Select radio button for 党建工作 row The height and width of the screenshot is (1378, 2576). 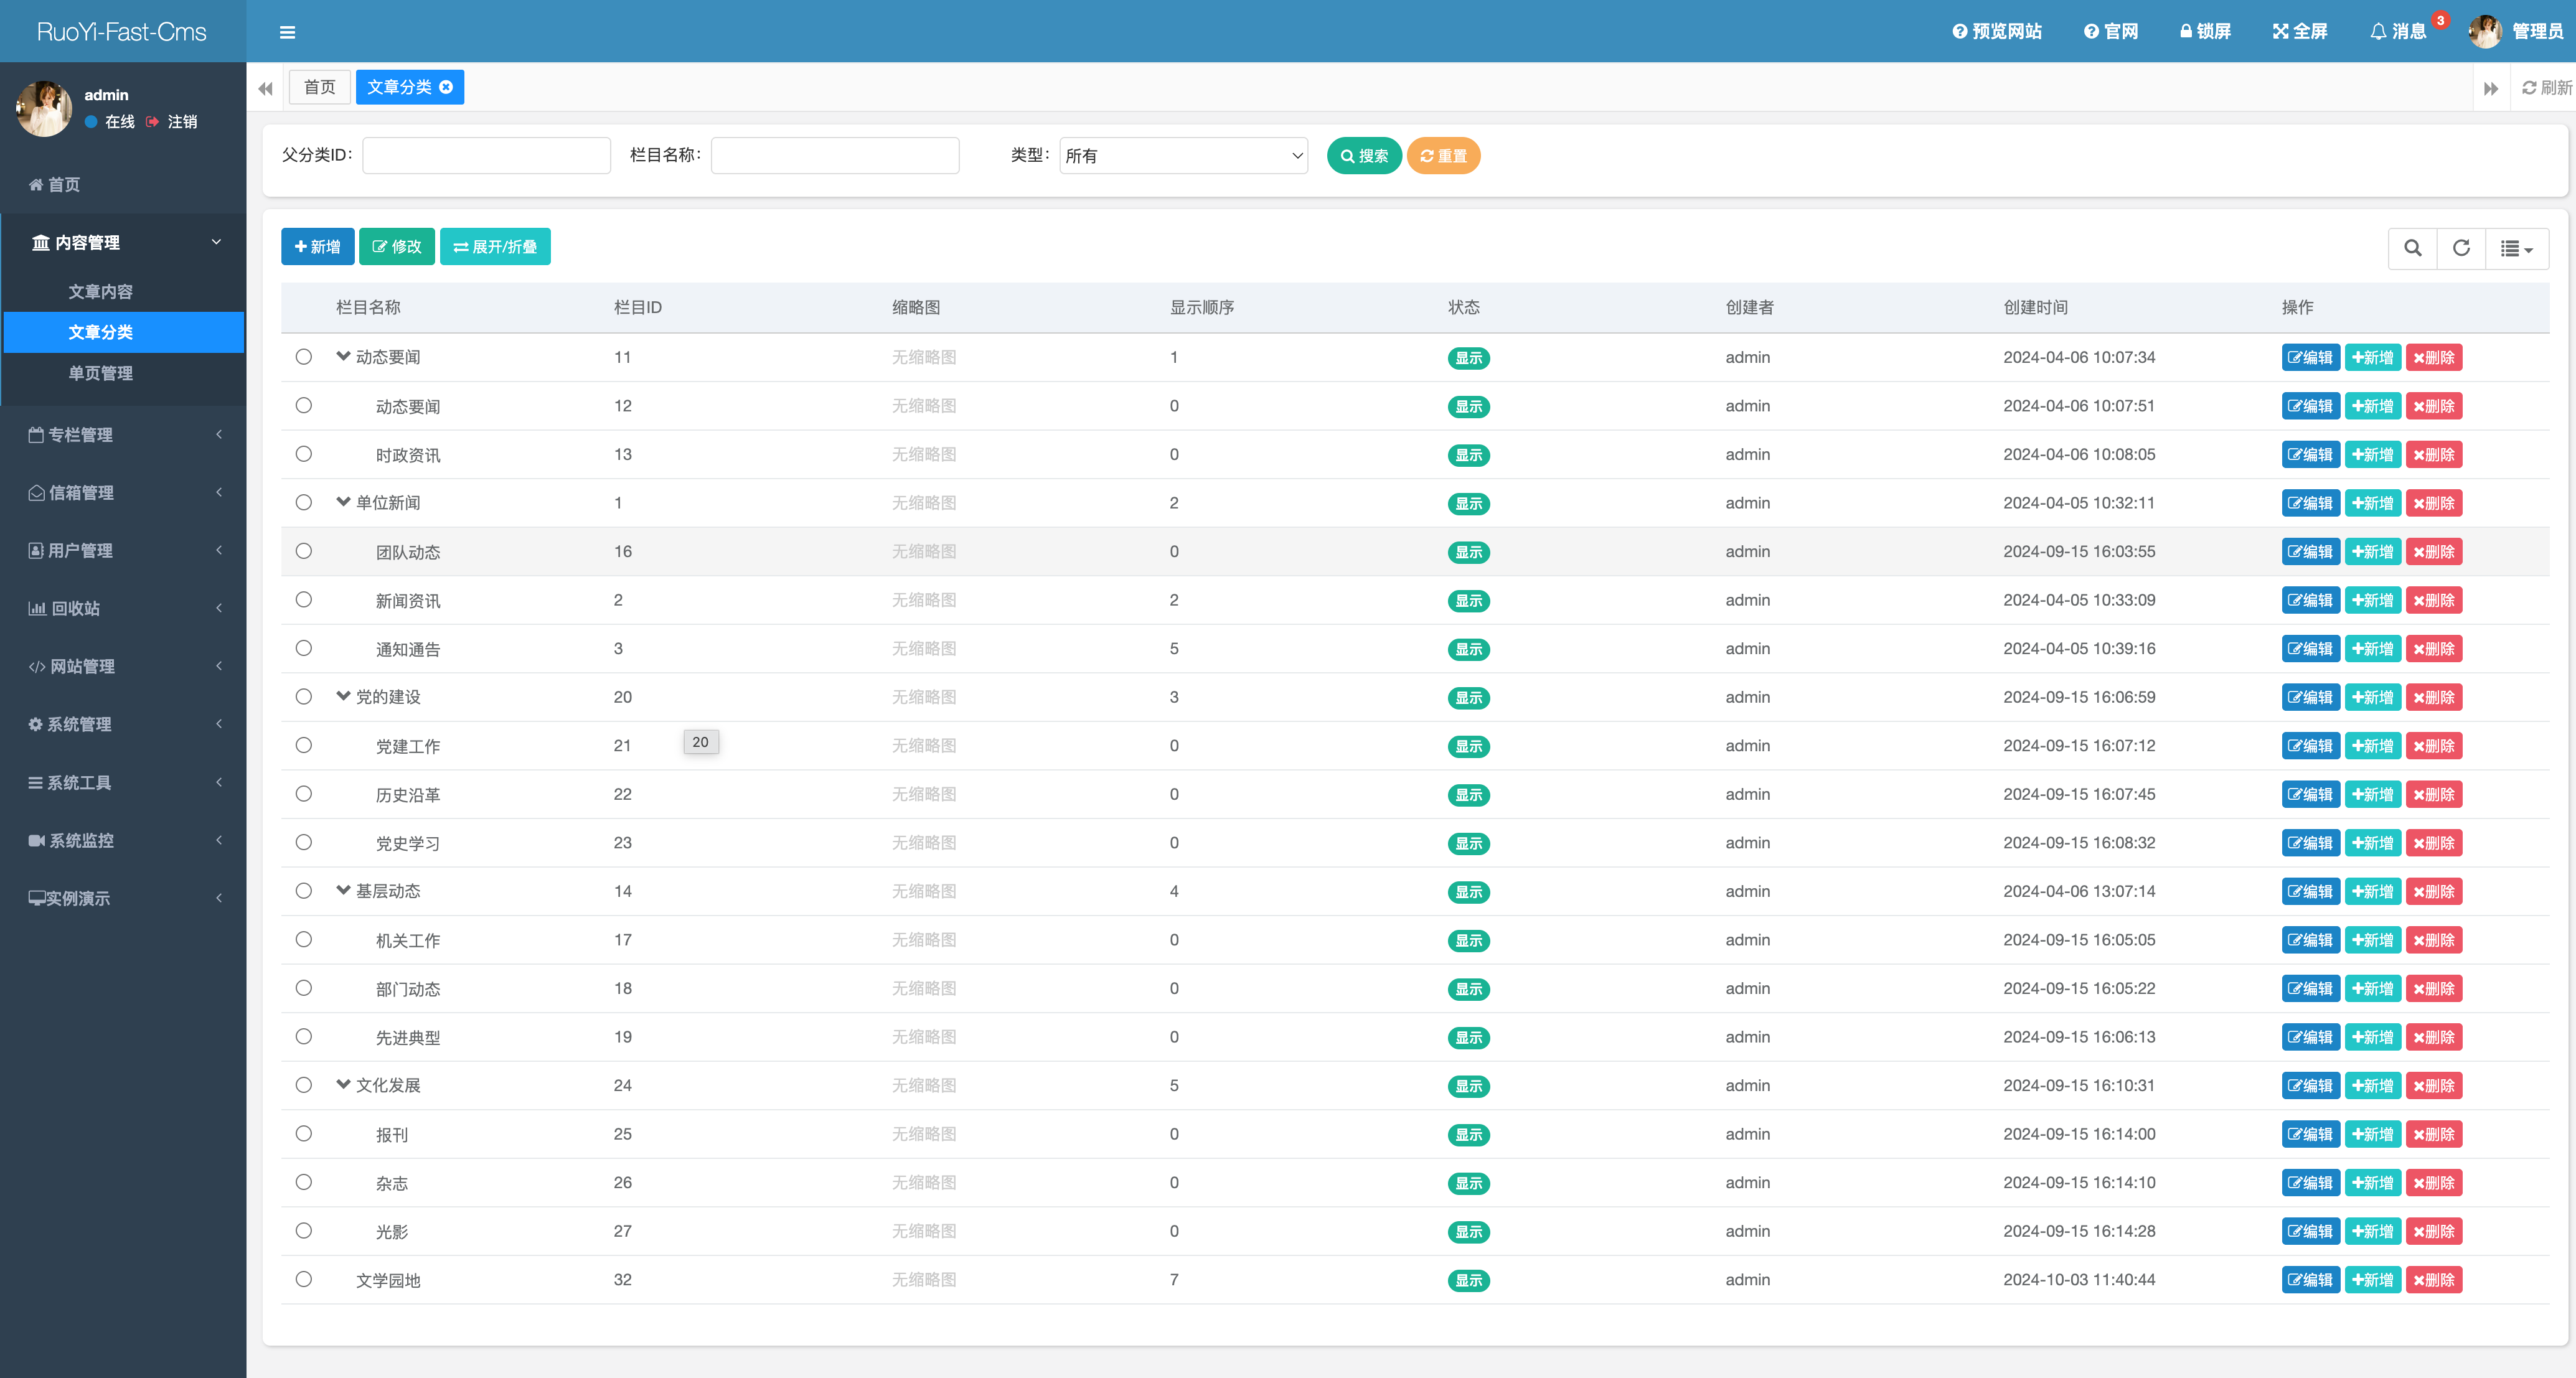click(304, 745)
